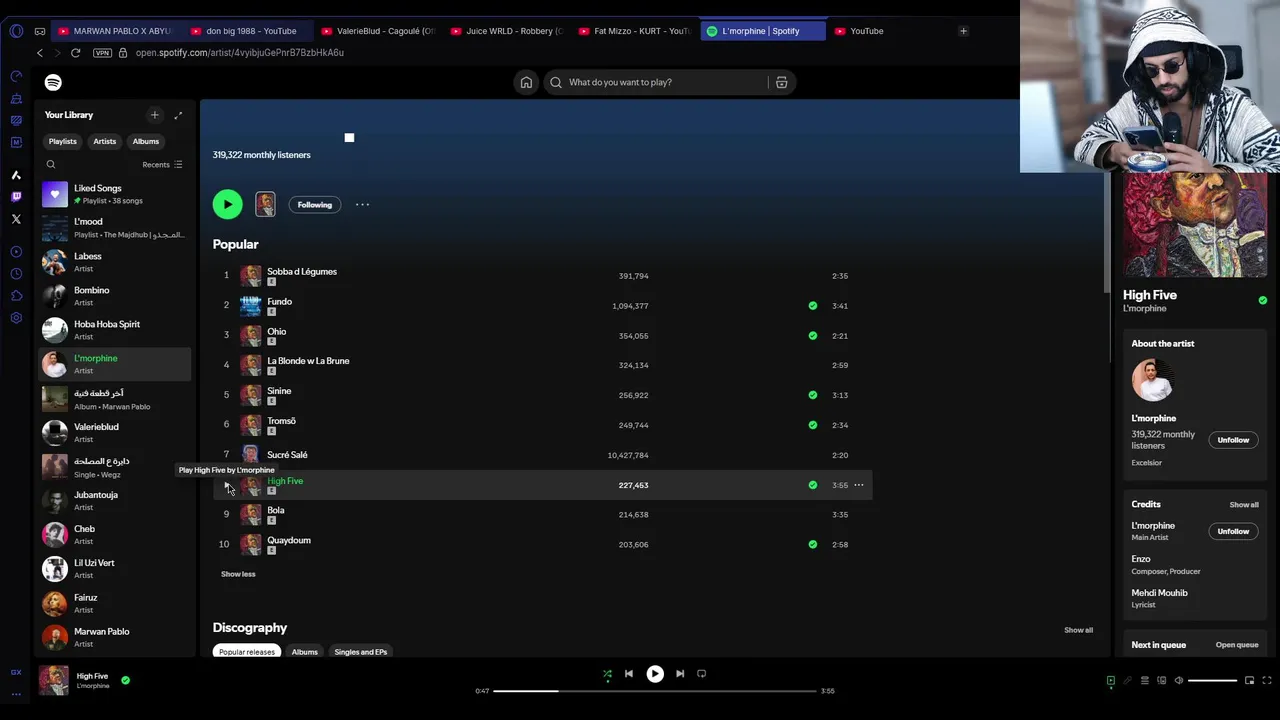Open Opera sidebar extensions cube icon

coord(16,296)
